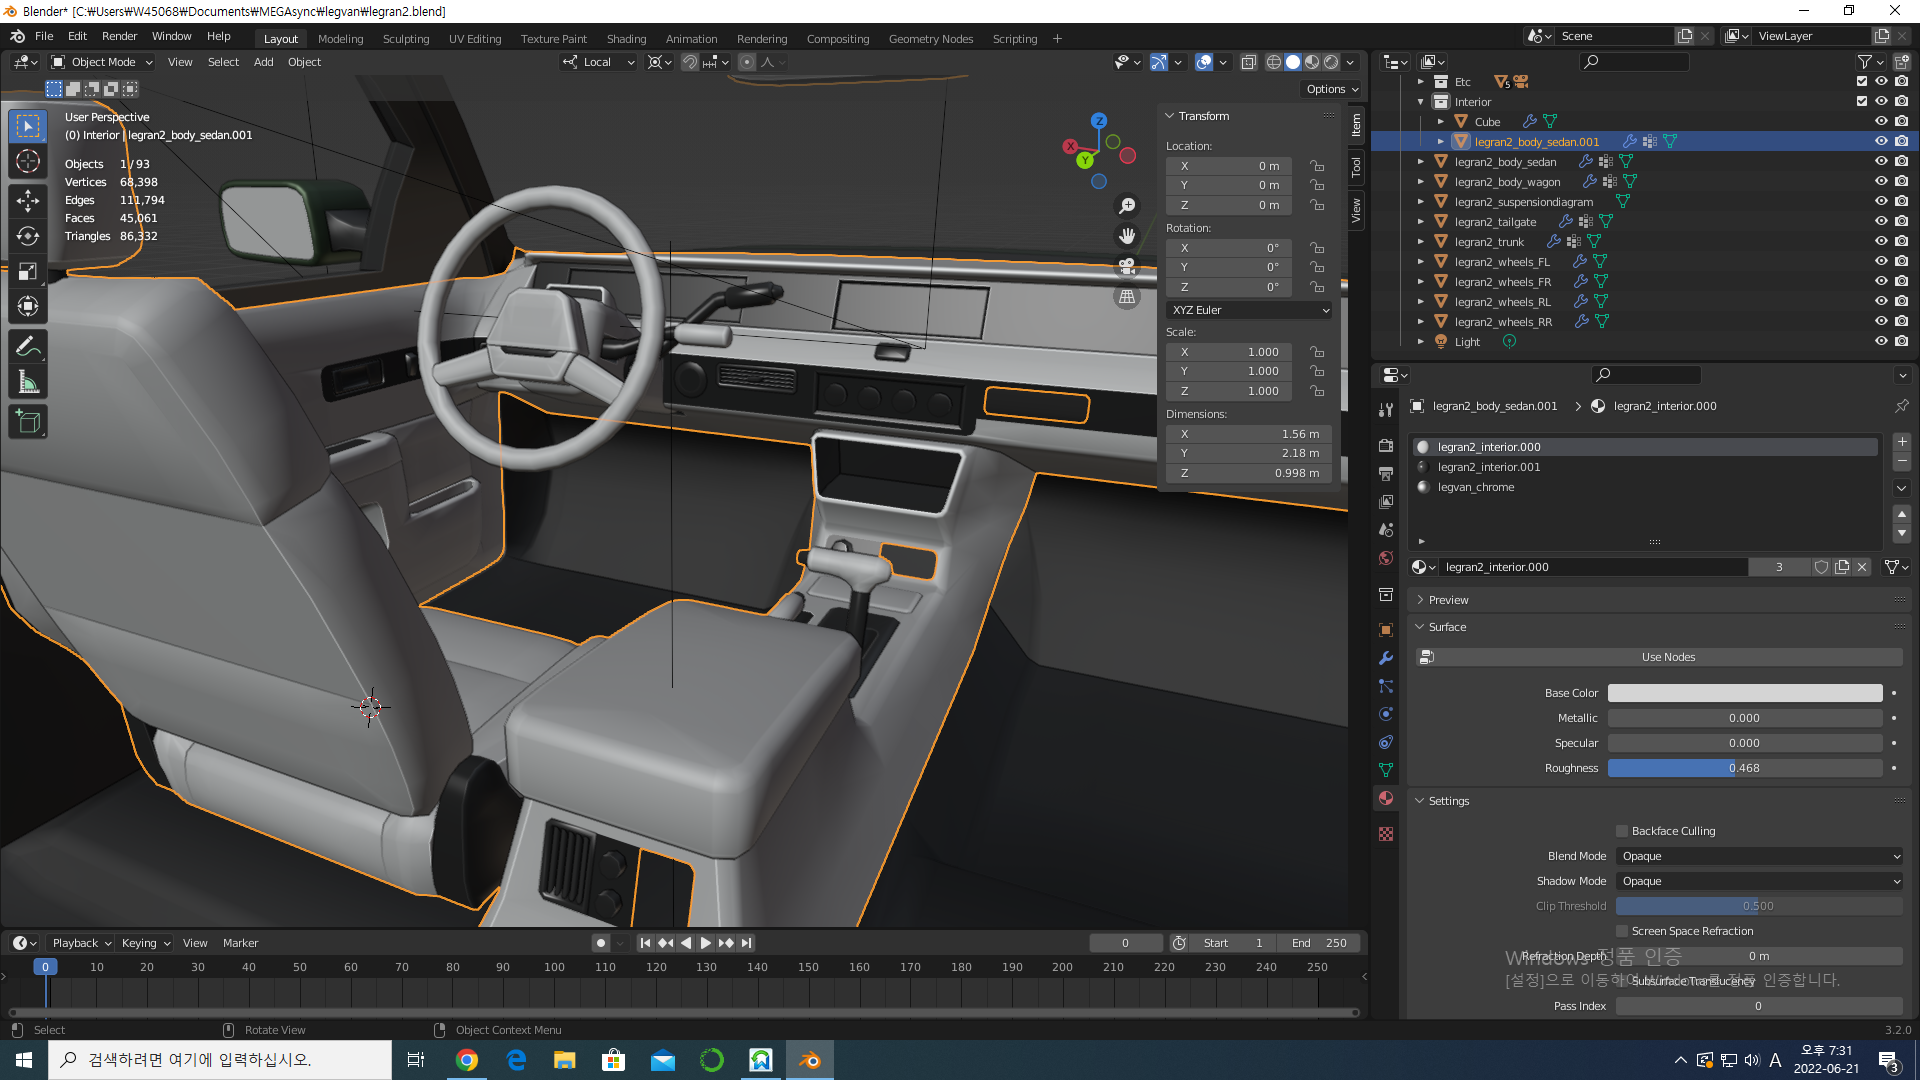Adjust the Roughness slider
The image size is (1920, 1080).
point(1744,768)
